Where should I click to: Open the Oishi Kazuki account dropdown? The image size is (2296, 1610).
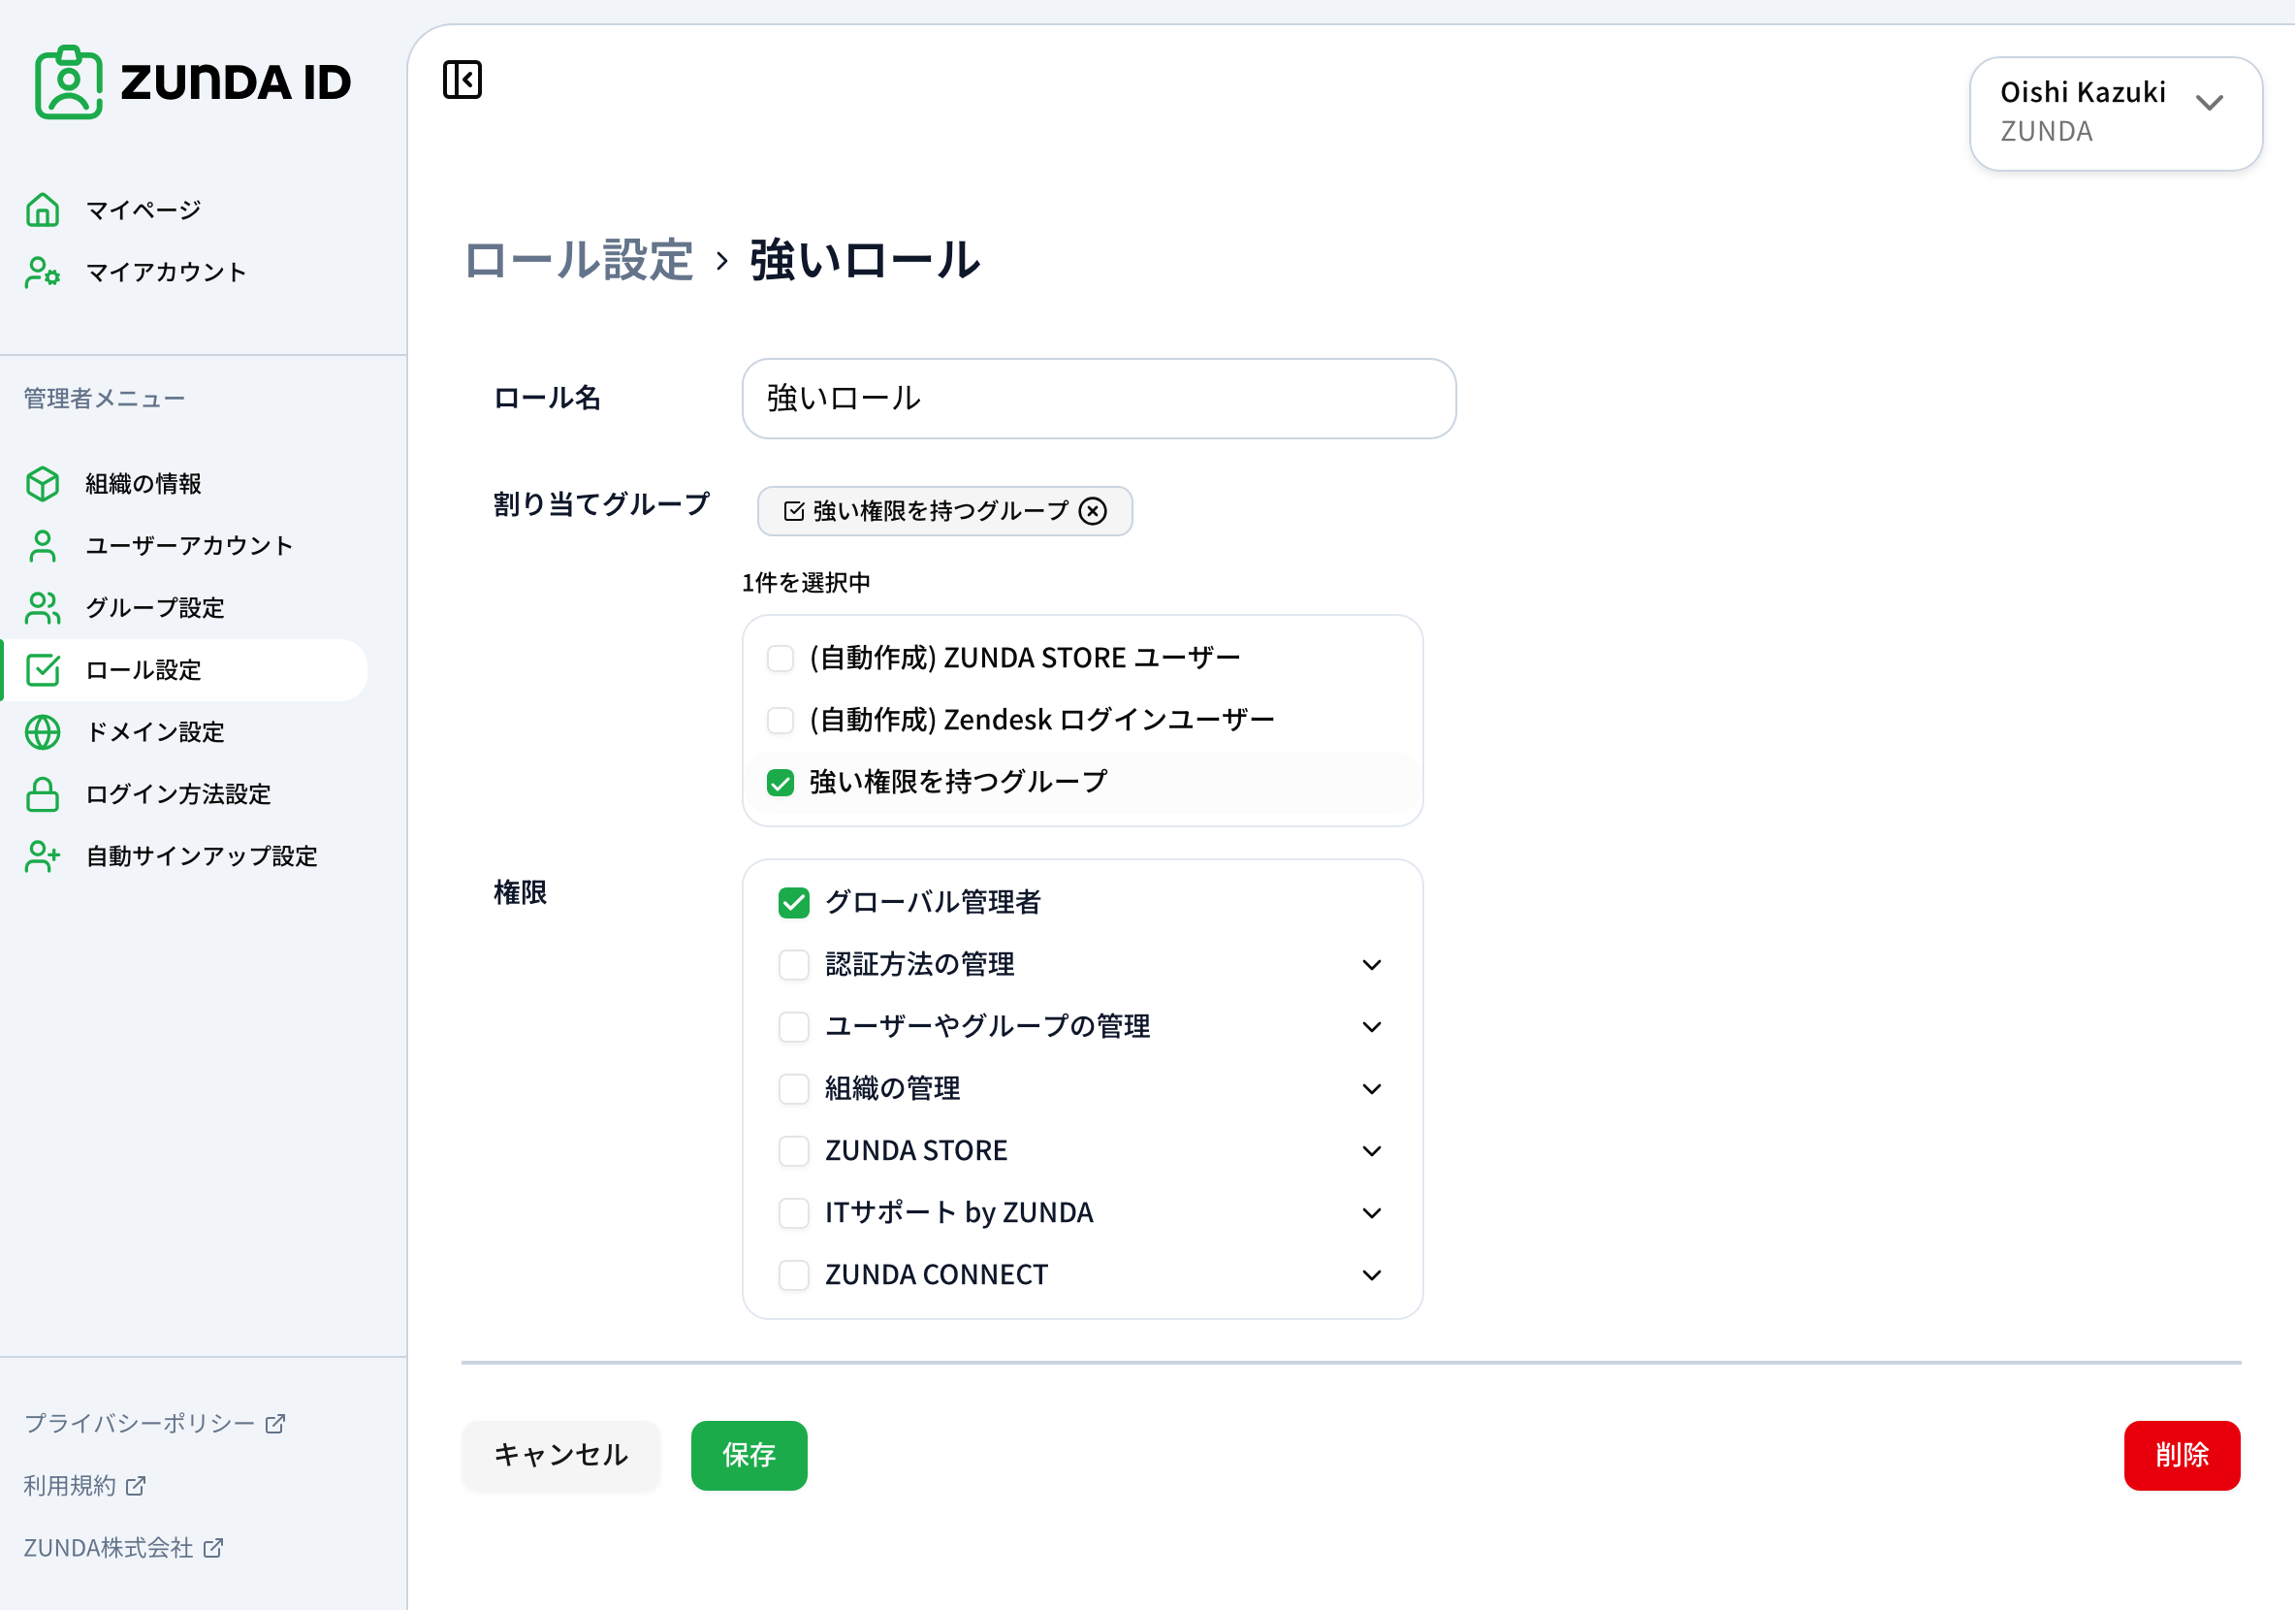2114,113
